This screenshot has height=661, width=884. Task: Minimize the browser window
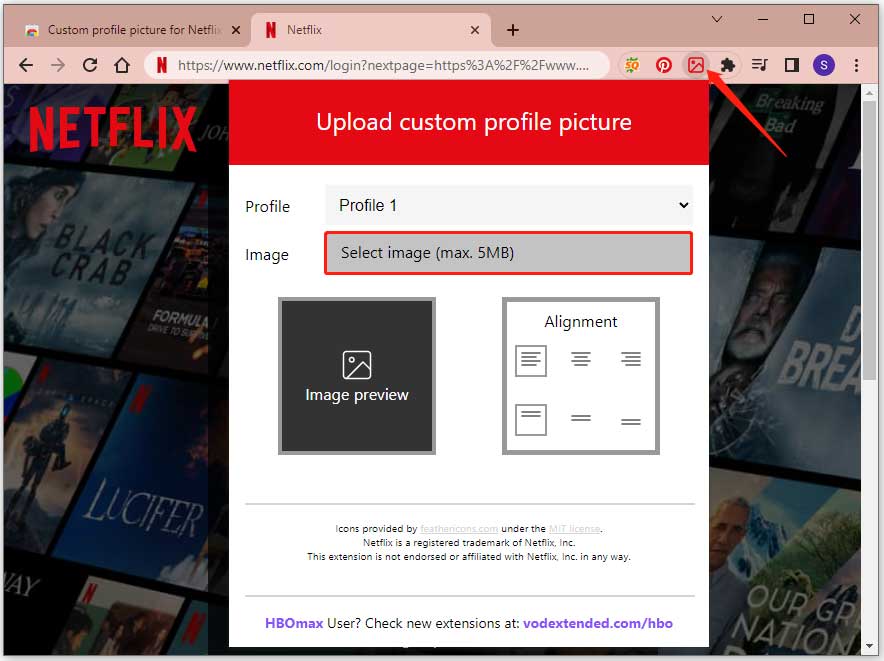click(763, 19)
